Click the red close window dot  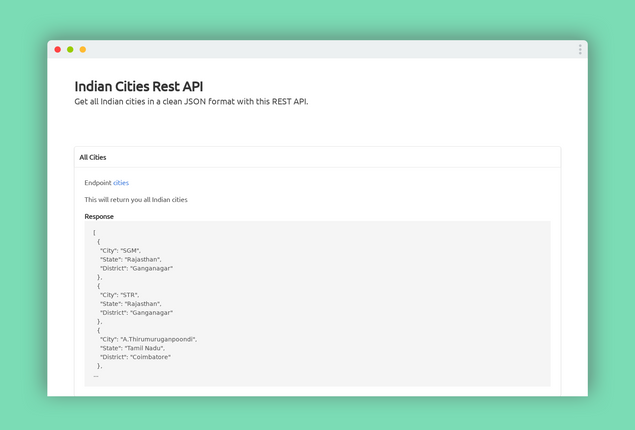[x=58, y=49]
